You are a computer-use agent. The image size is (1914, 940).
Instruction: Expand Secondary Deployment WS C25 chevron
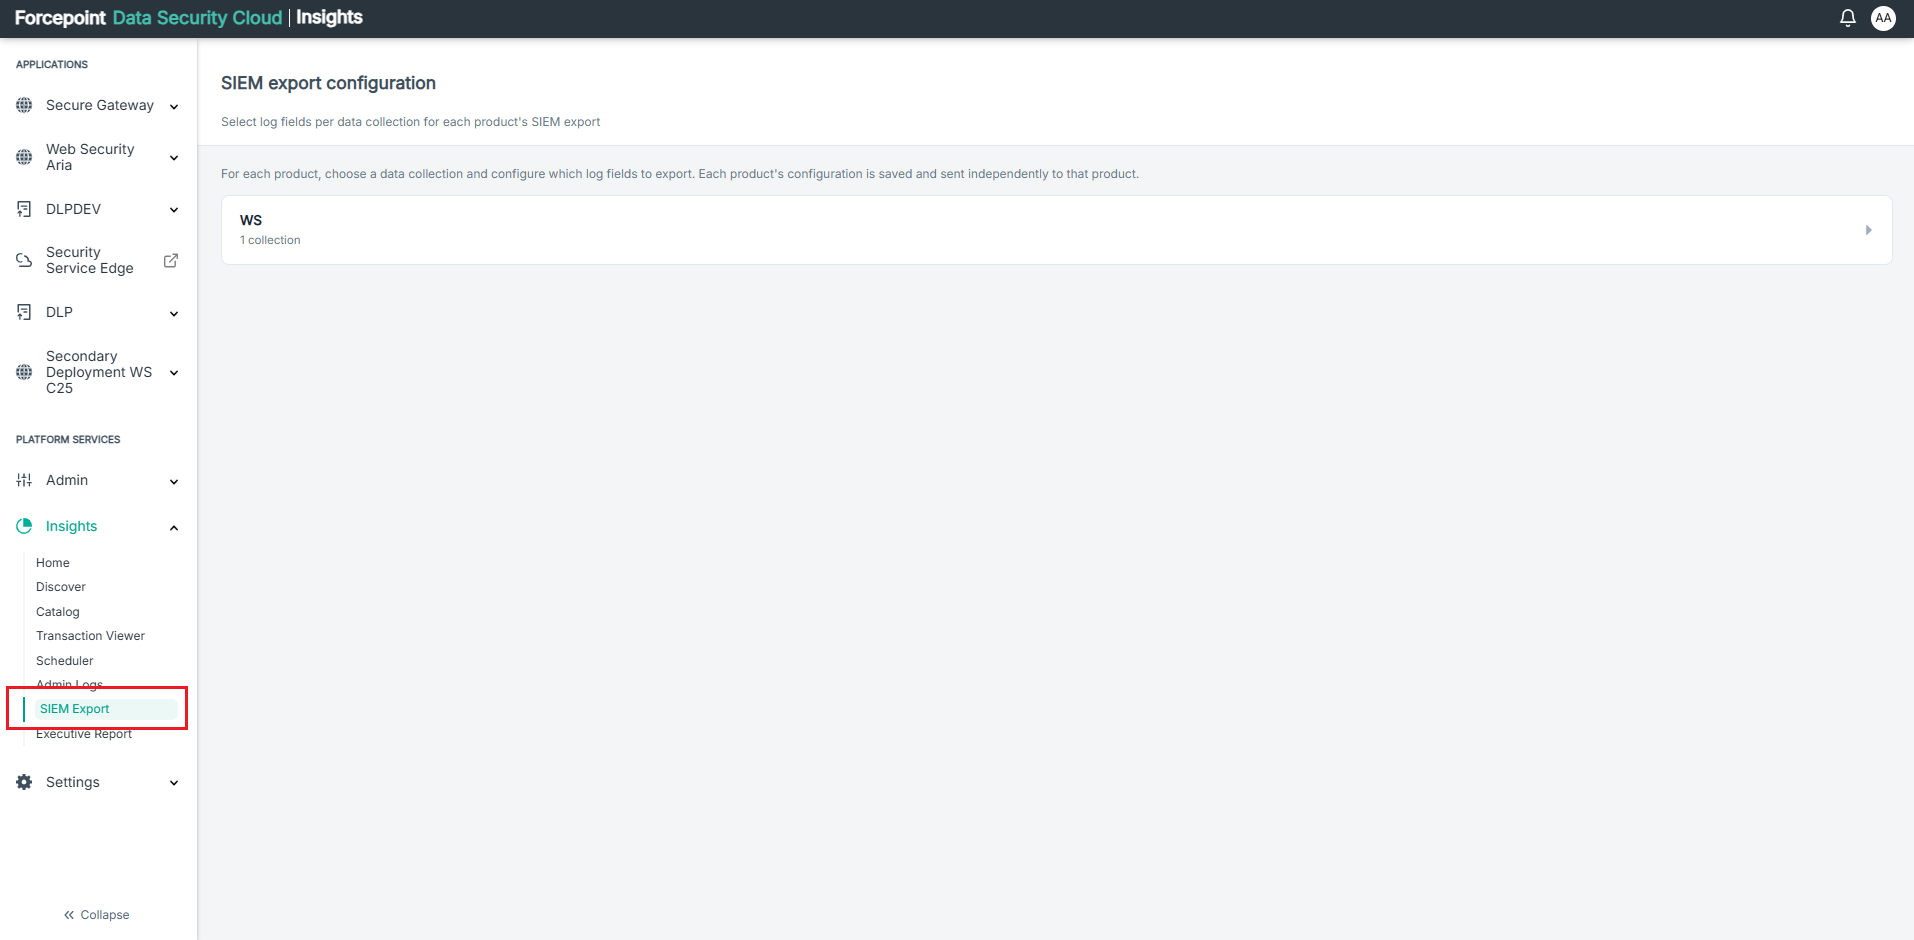174,373
